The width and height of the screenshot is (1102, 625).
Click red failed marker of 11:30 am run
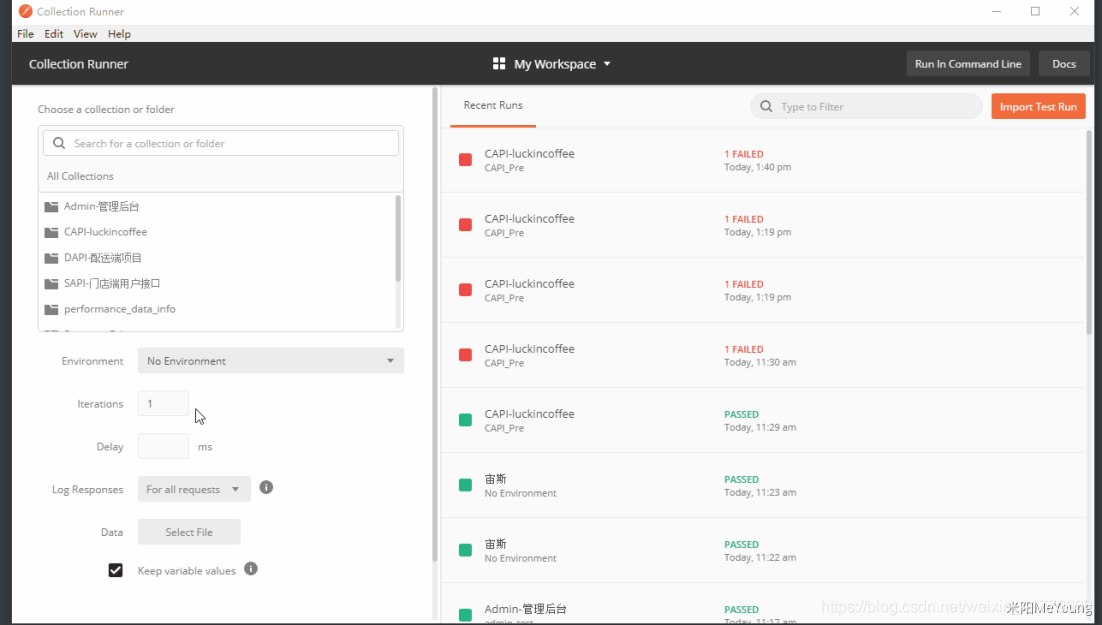(465, 354)
